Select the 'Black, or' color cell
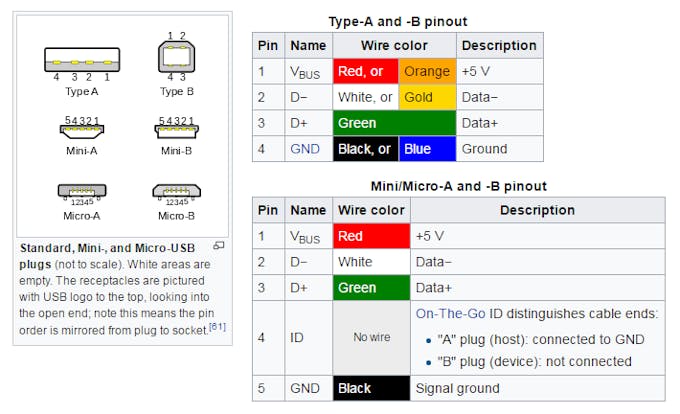680x414 pixels. pyautogui.click(x=365, y=149)
